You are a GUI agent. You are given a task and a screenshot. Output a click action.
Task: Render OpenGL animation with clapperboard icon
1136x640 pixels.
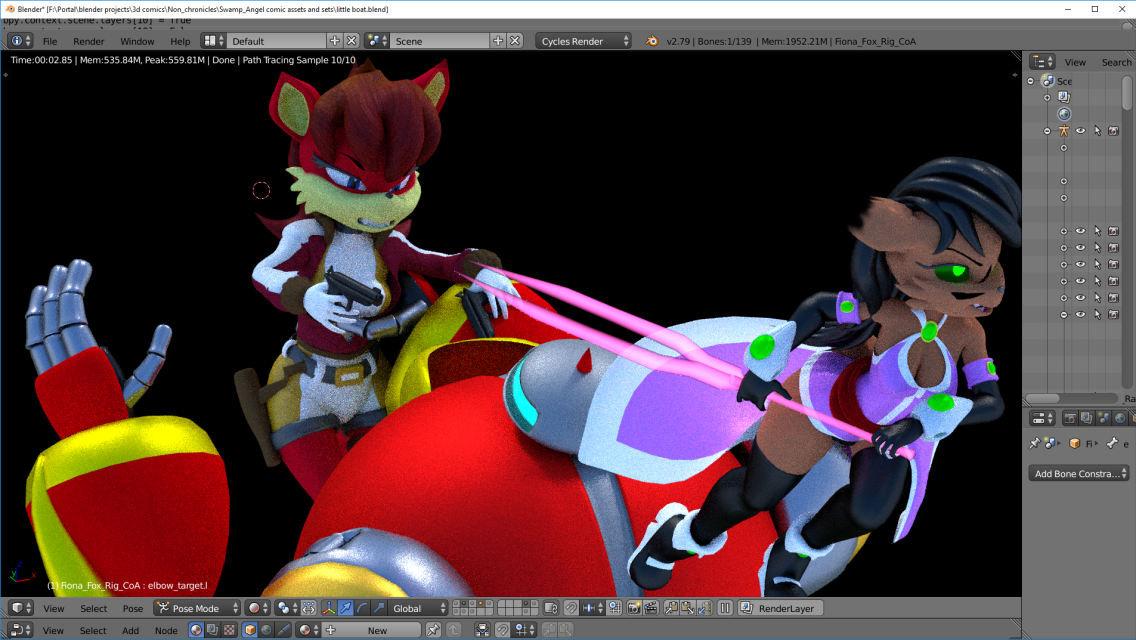[651, 608]
